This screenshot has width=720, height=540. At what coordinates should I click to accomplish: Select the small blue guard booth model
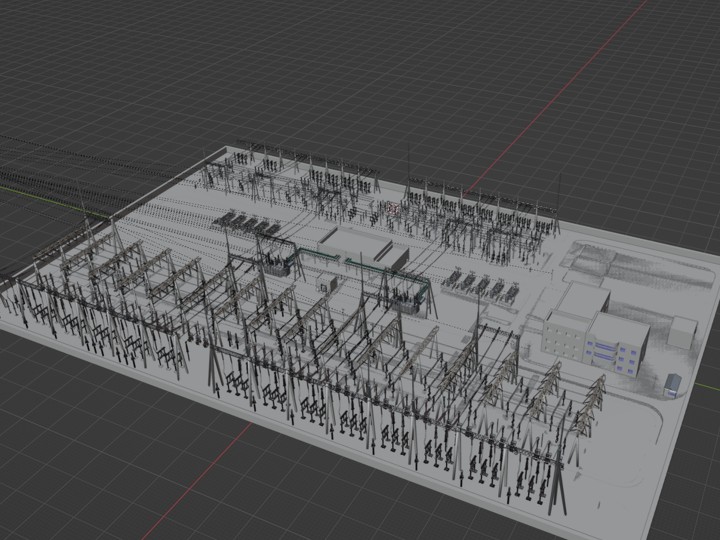tap(673, 386)
